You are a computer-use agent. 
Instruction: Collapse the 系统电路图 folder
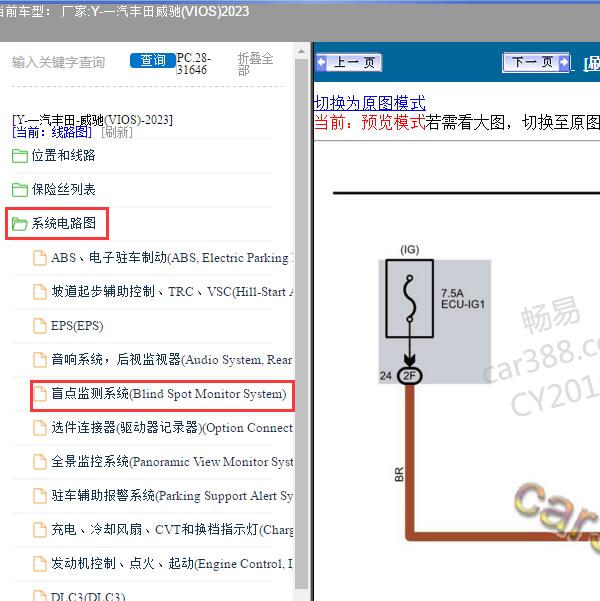[63, 223]
